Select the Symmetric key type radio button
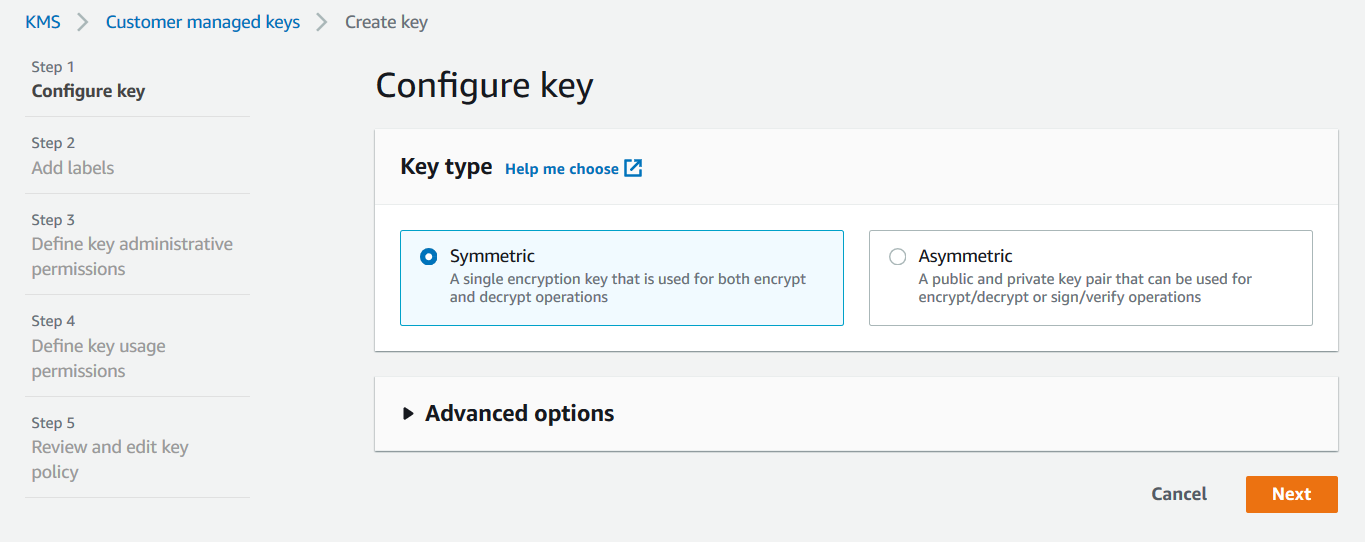This screenshot has width=1365, height=542. [429, 257]
